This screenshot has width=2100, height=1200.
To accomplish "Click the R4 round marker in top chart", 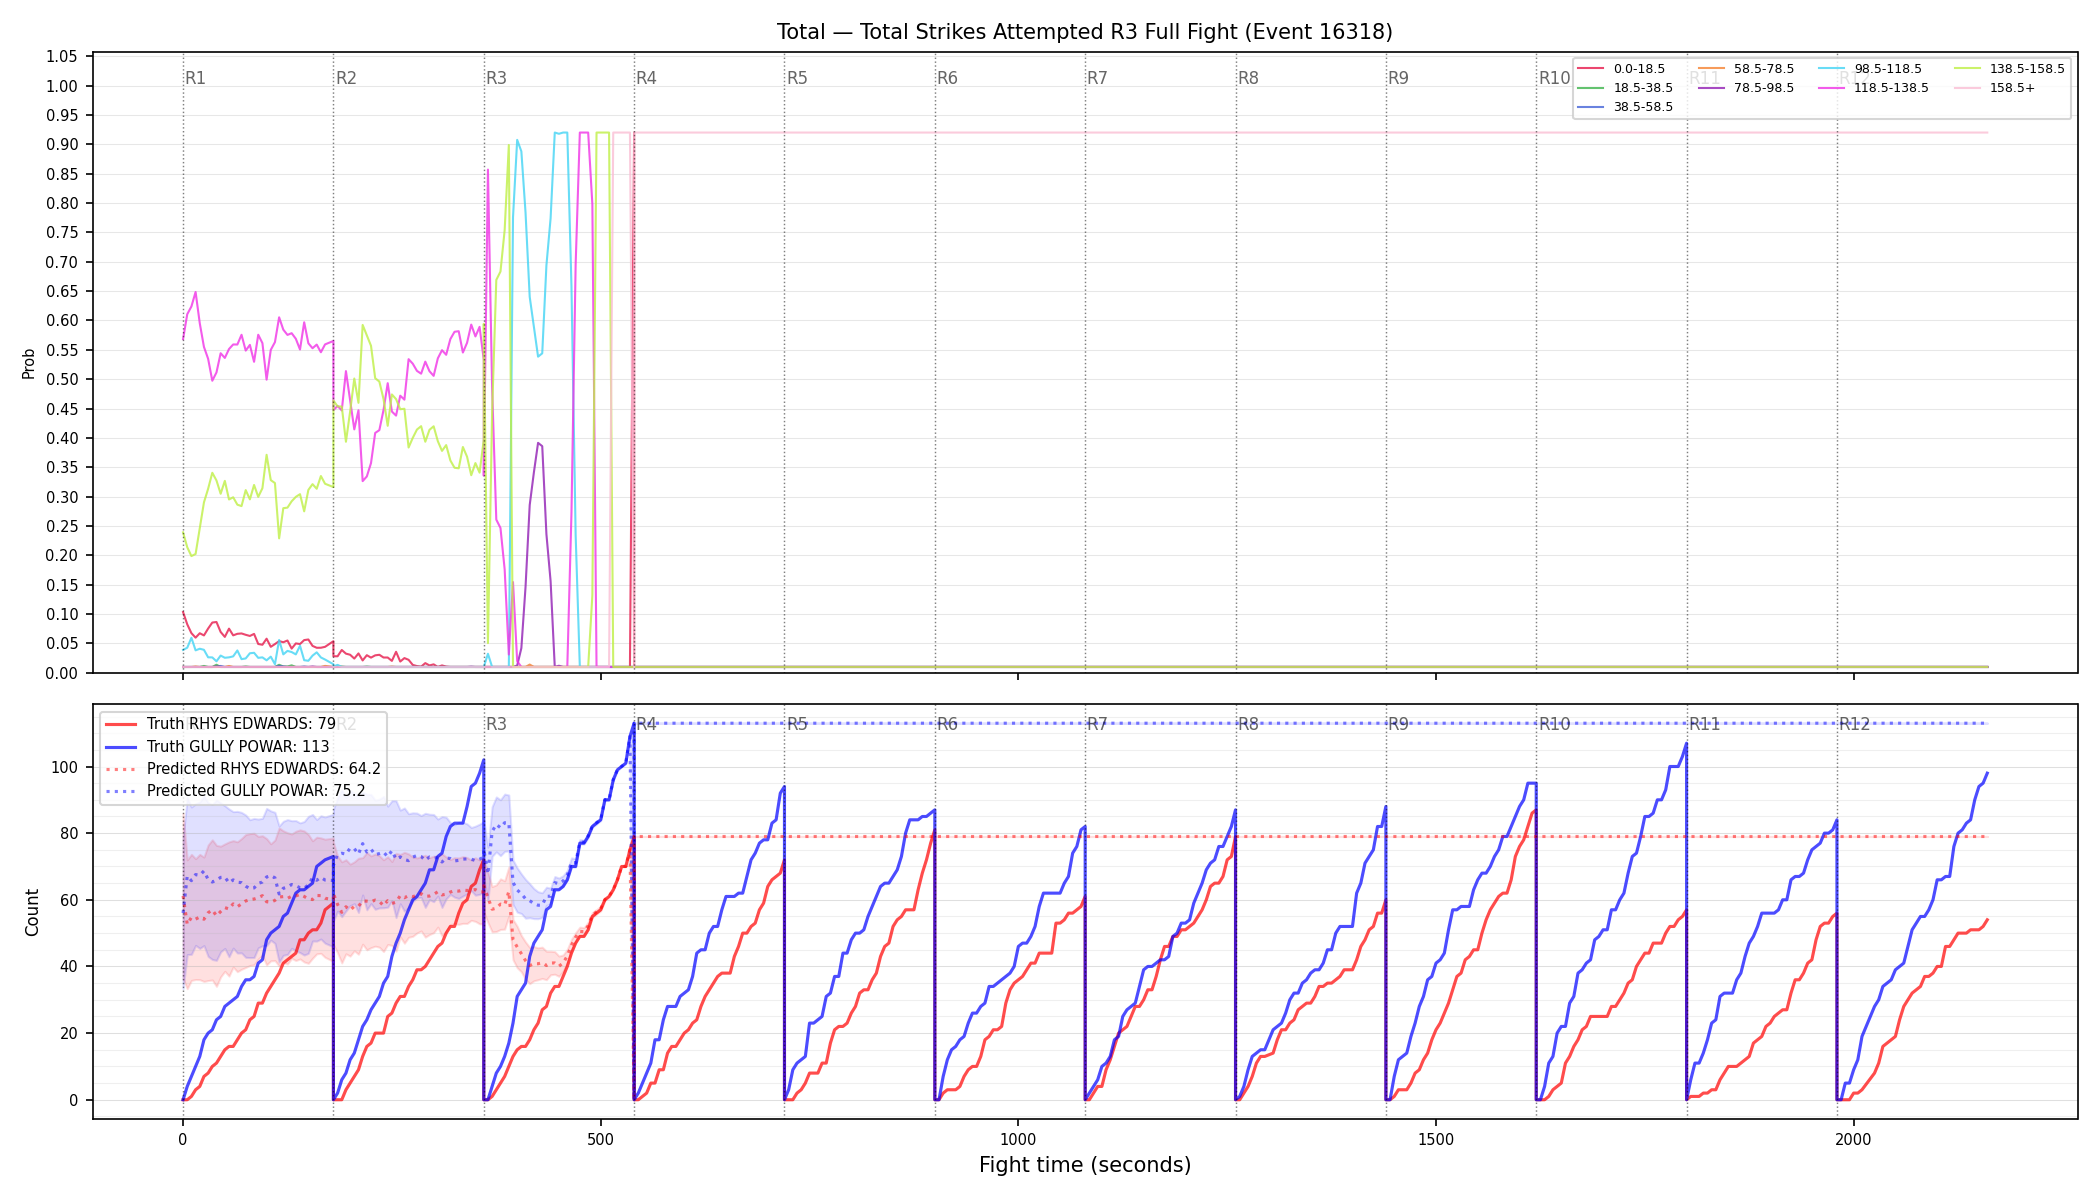I will [x=646, y=78].
